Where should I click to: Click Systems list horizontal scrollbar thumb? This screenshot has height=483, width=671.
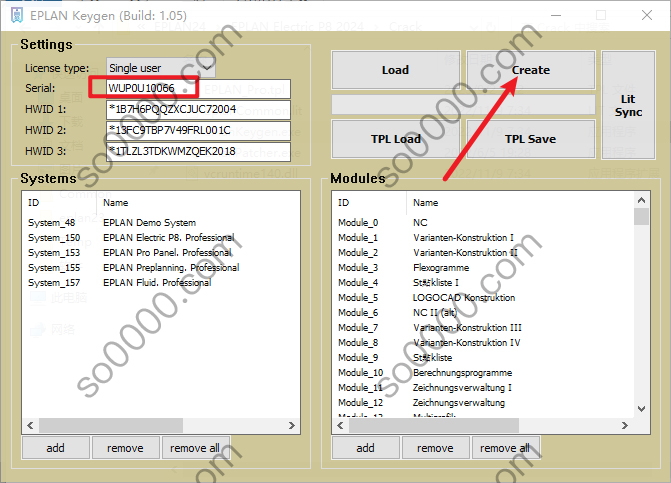click(111, 425)
